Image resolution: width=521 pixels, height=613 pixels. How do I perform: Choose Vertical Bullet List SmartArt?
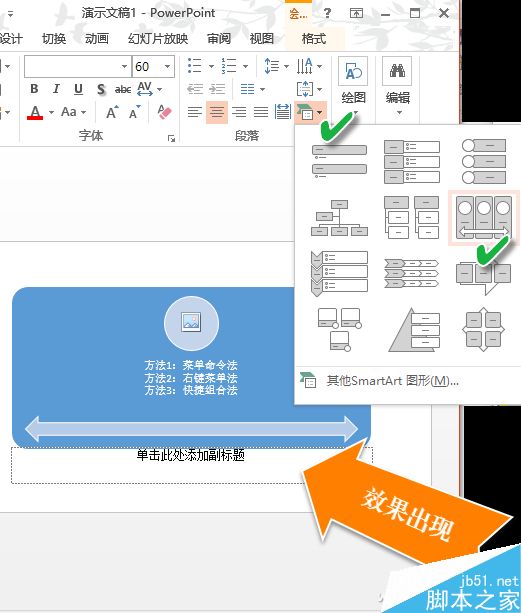339,161
